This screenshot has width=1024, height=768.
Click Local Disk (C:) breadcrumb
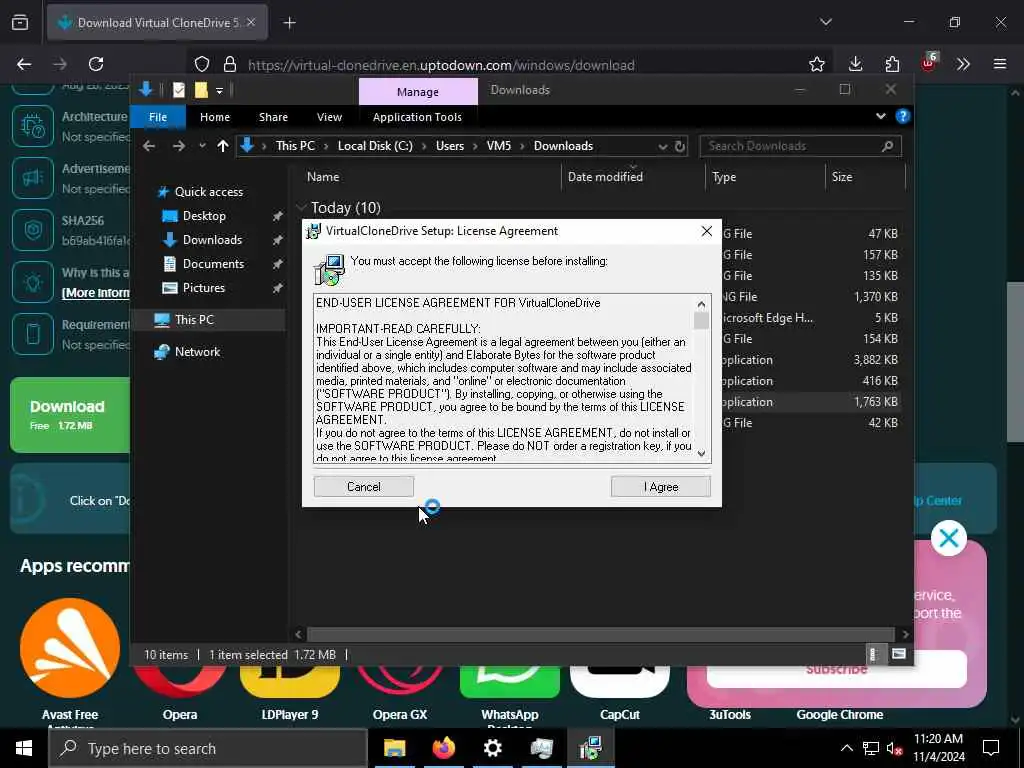[375, 146]
